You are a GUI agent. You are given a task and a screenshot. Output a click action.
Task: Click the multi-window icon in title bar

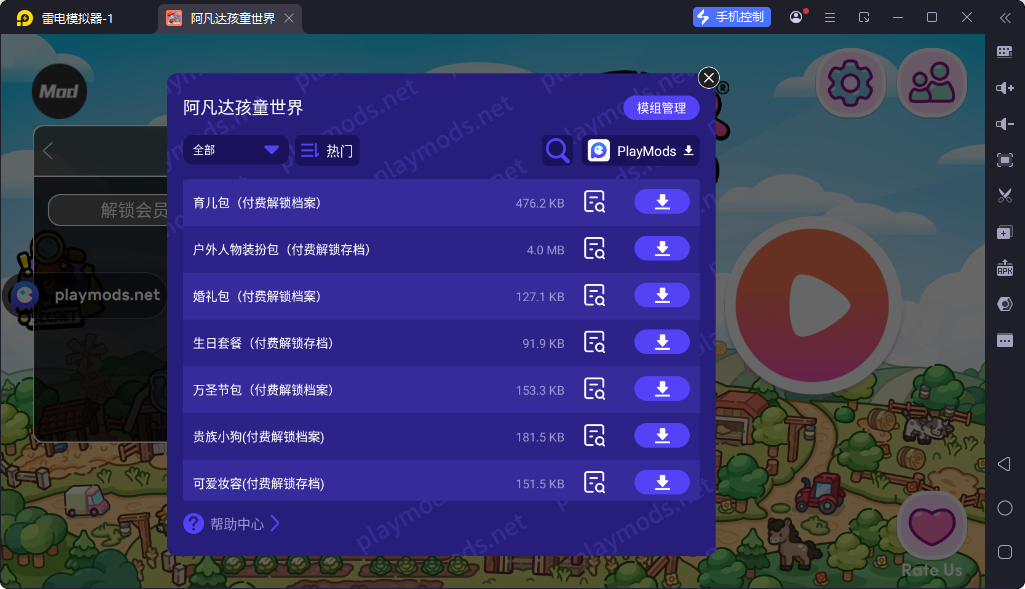tap(864, 18)
